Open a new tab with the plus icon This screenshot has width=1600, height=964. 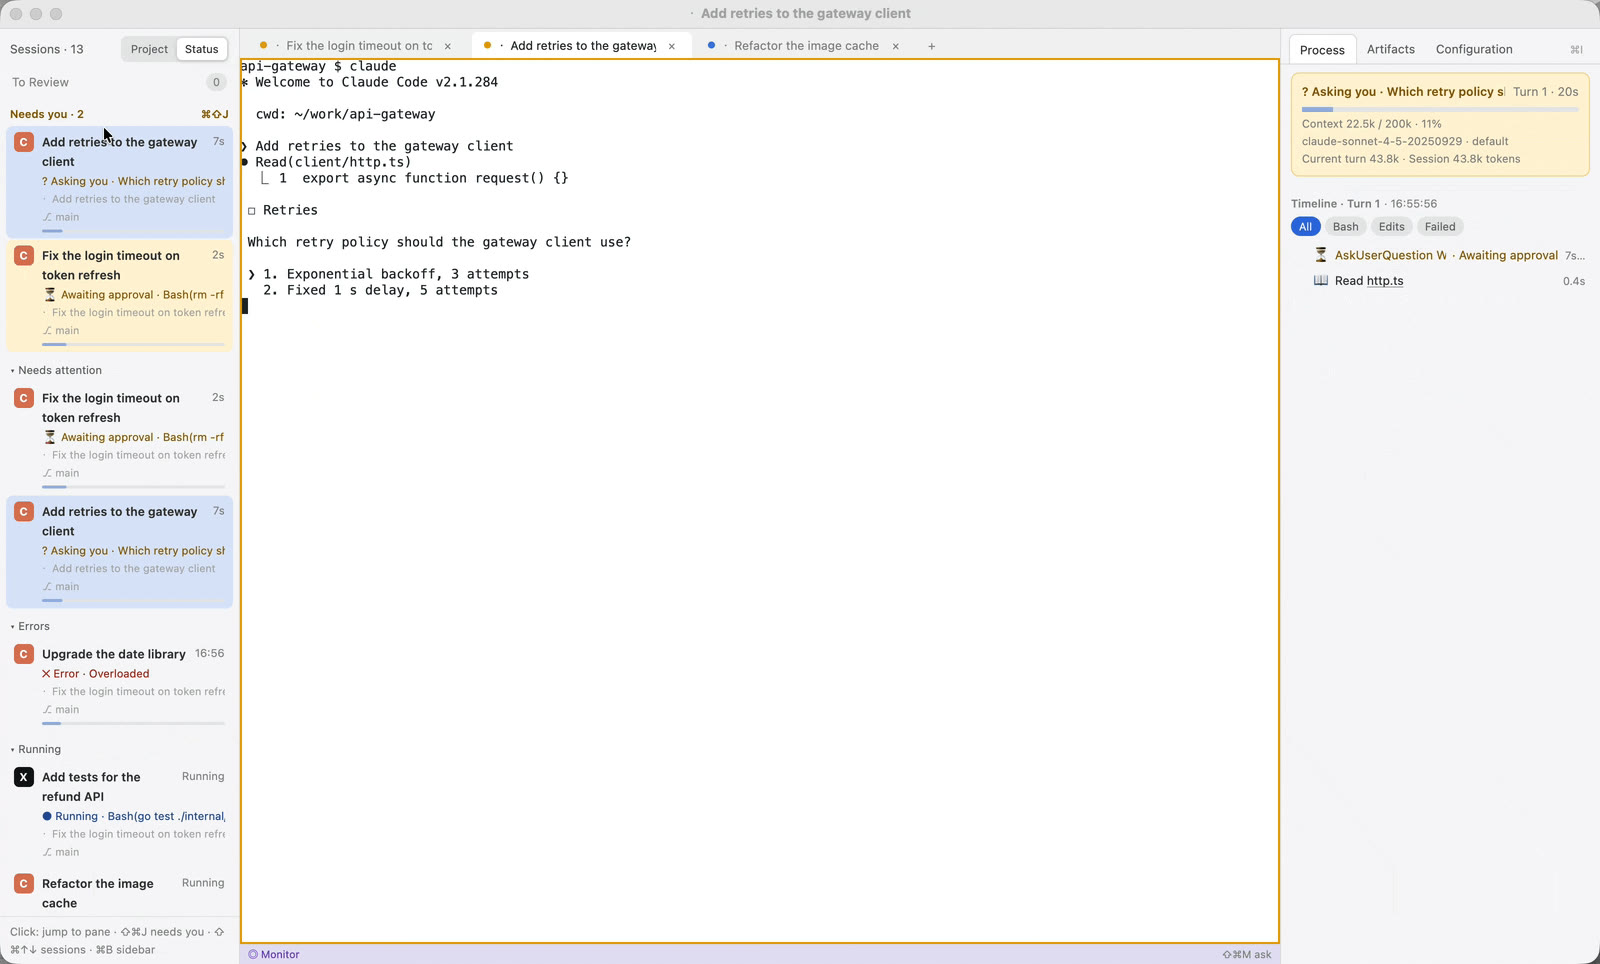click(931, 46)
